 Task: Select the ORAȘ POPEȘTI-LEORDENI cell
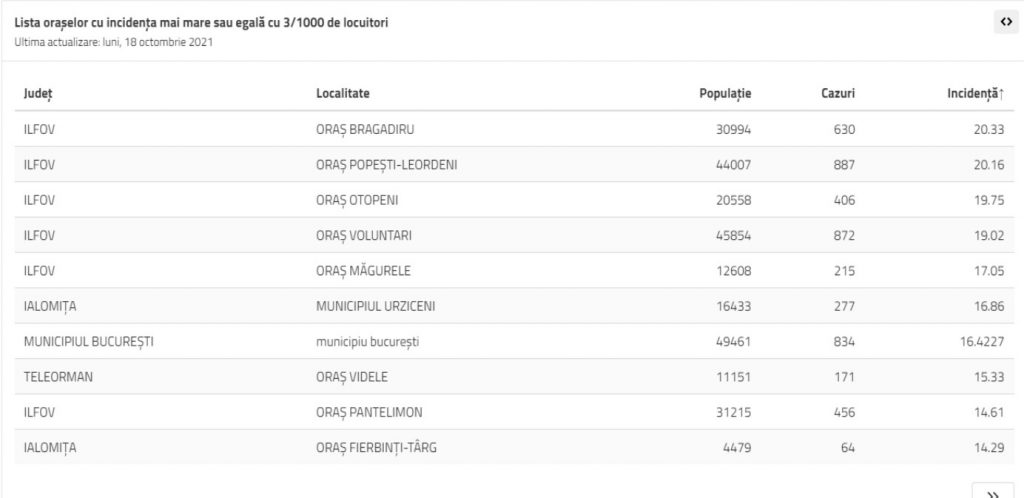(x=386, y=164)
